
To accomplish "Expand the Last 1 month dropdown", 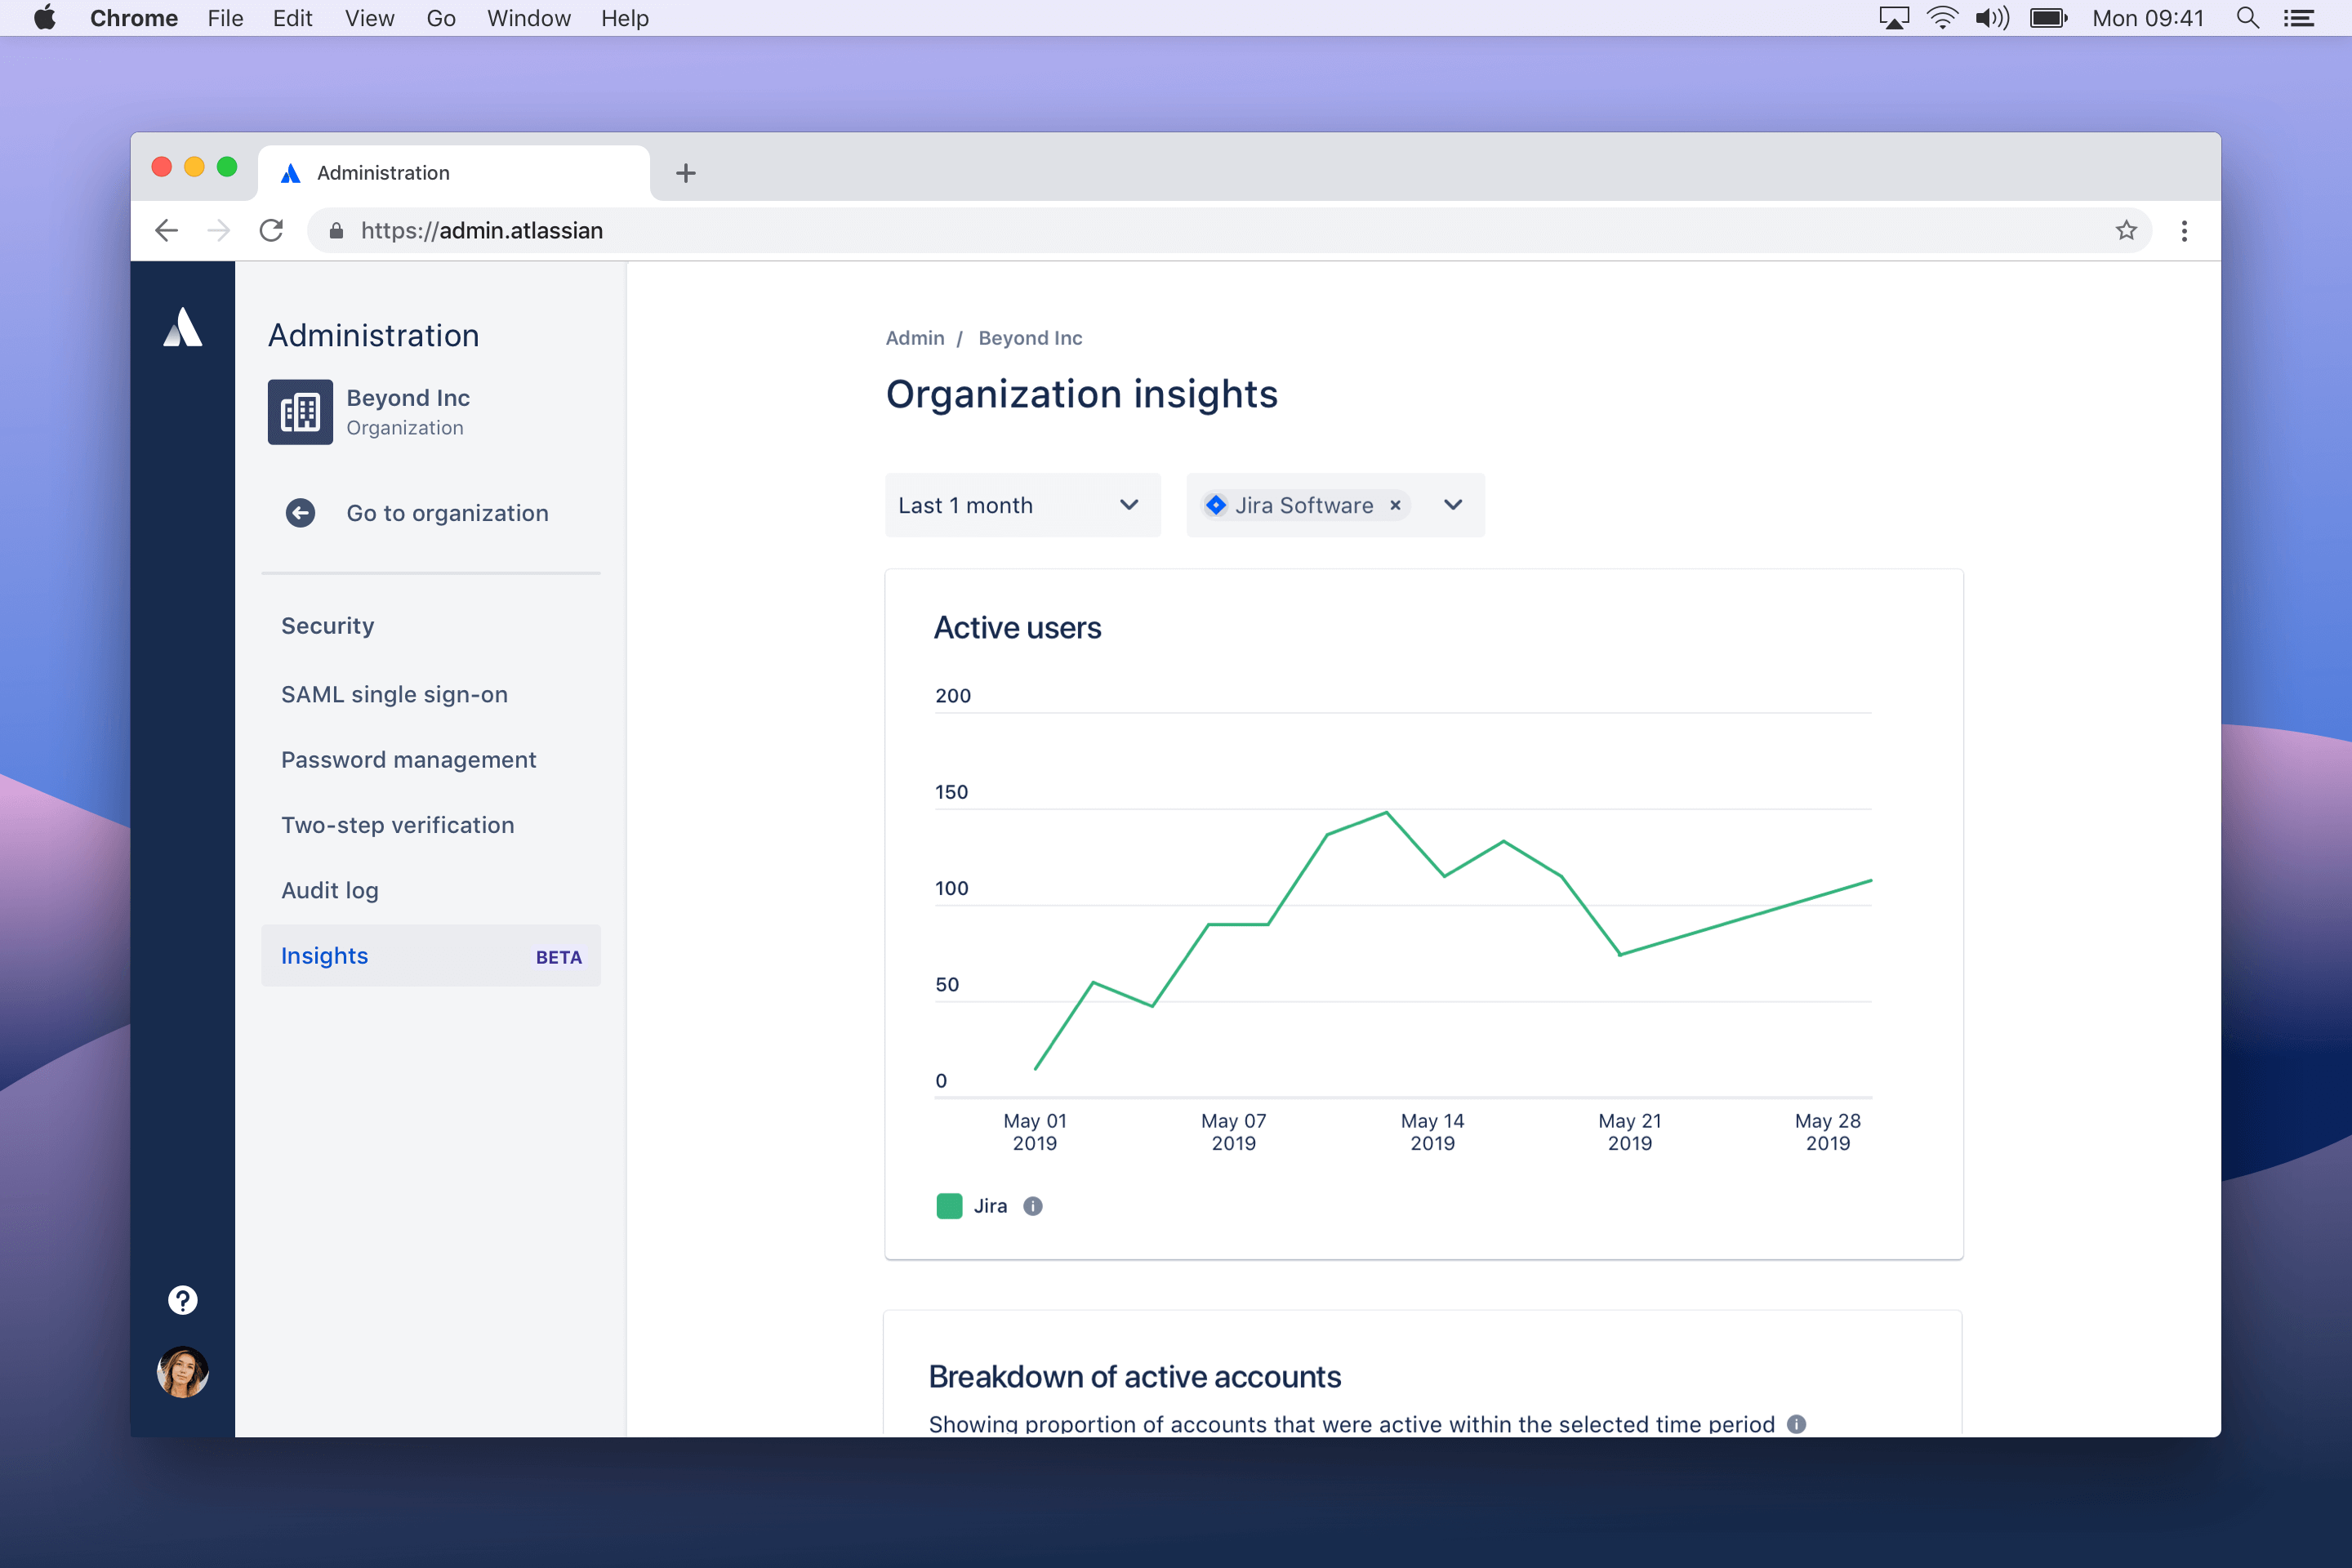I will tap(1022, 504).
